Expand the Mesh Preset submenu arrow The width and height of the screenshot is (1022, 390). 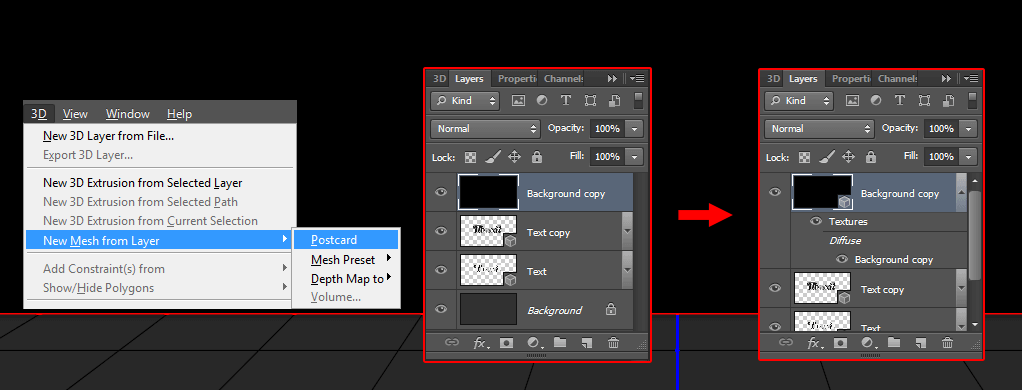click(388, 258)
